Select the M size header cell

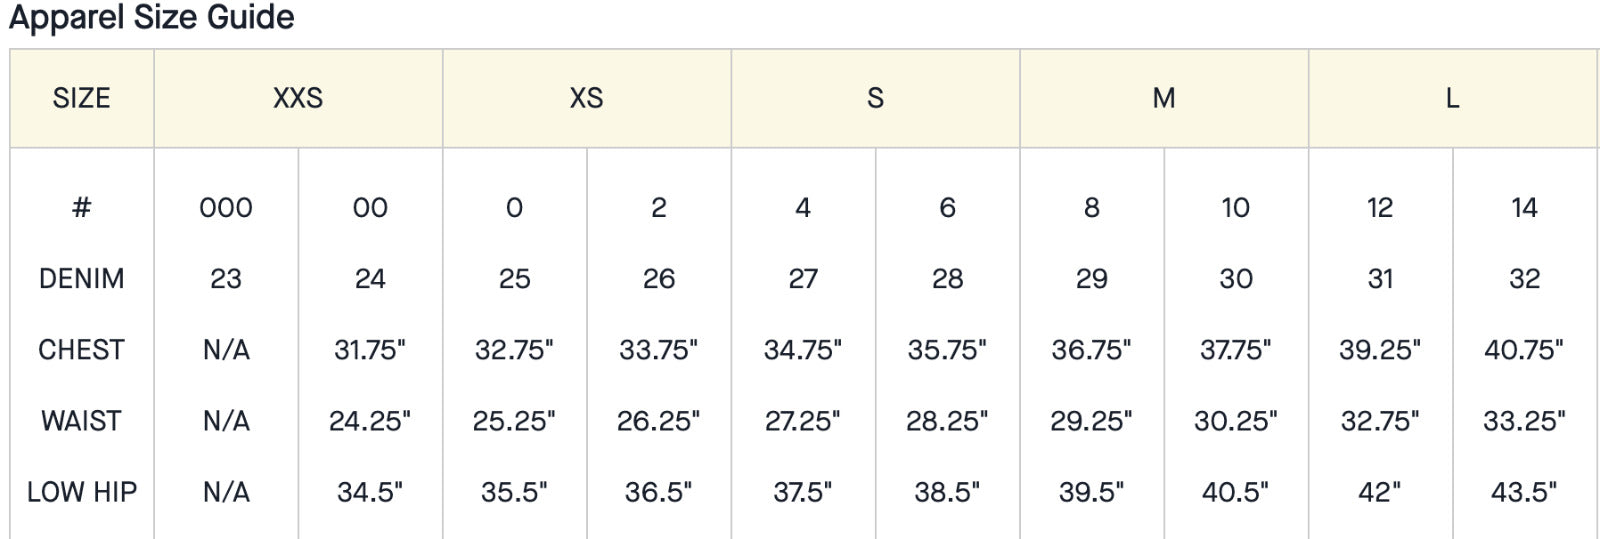tap(1163, 98)
